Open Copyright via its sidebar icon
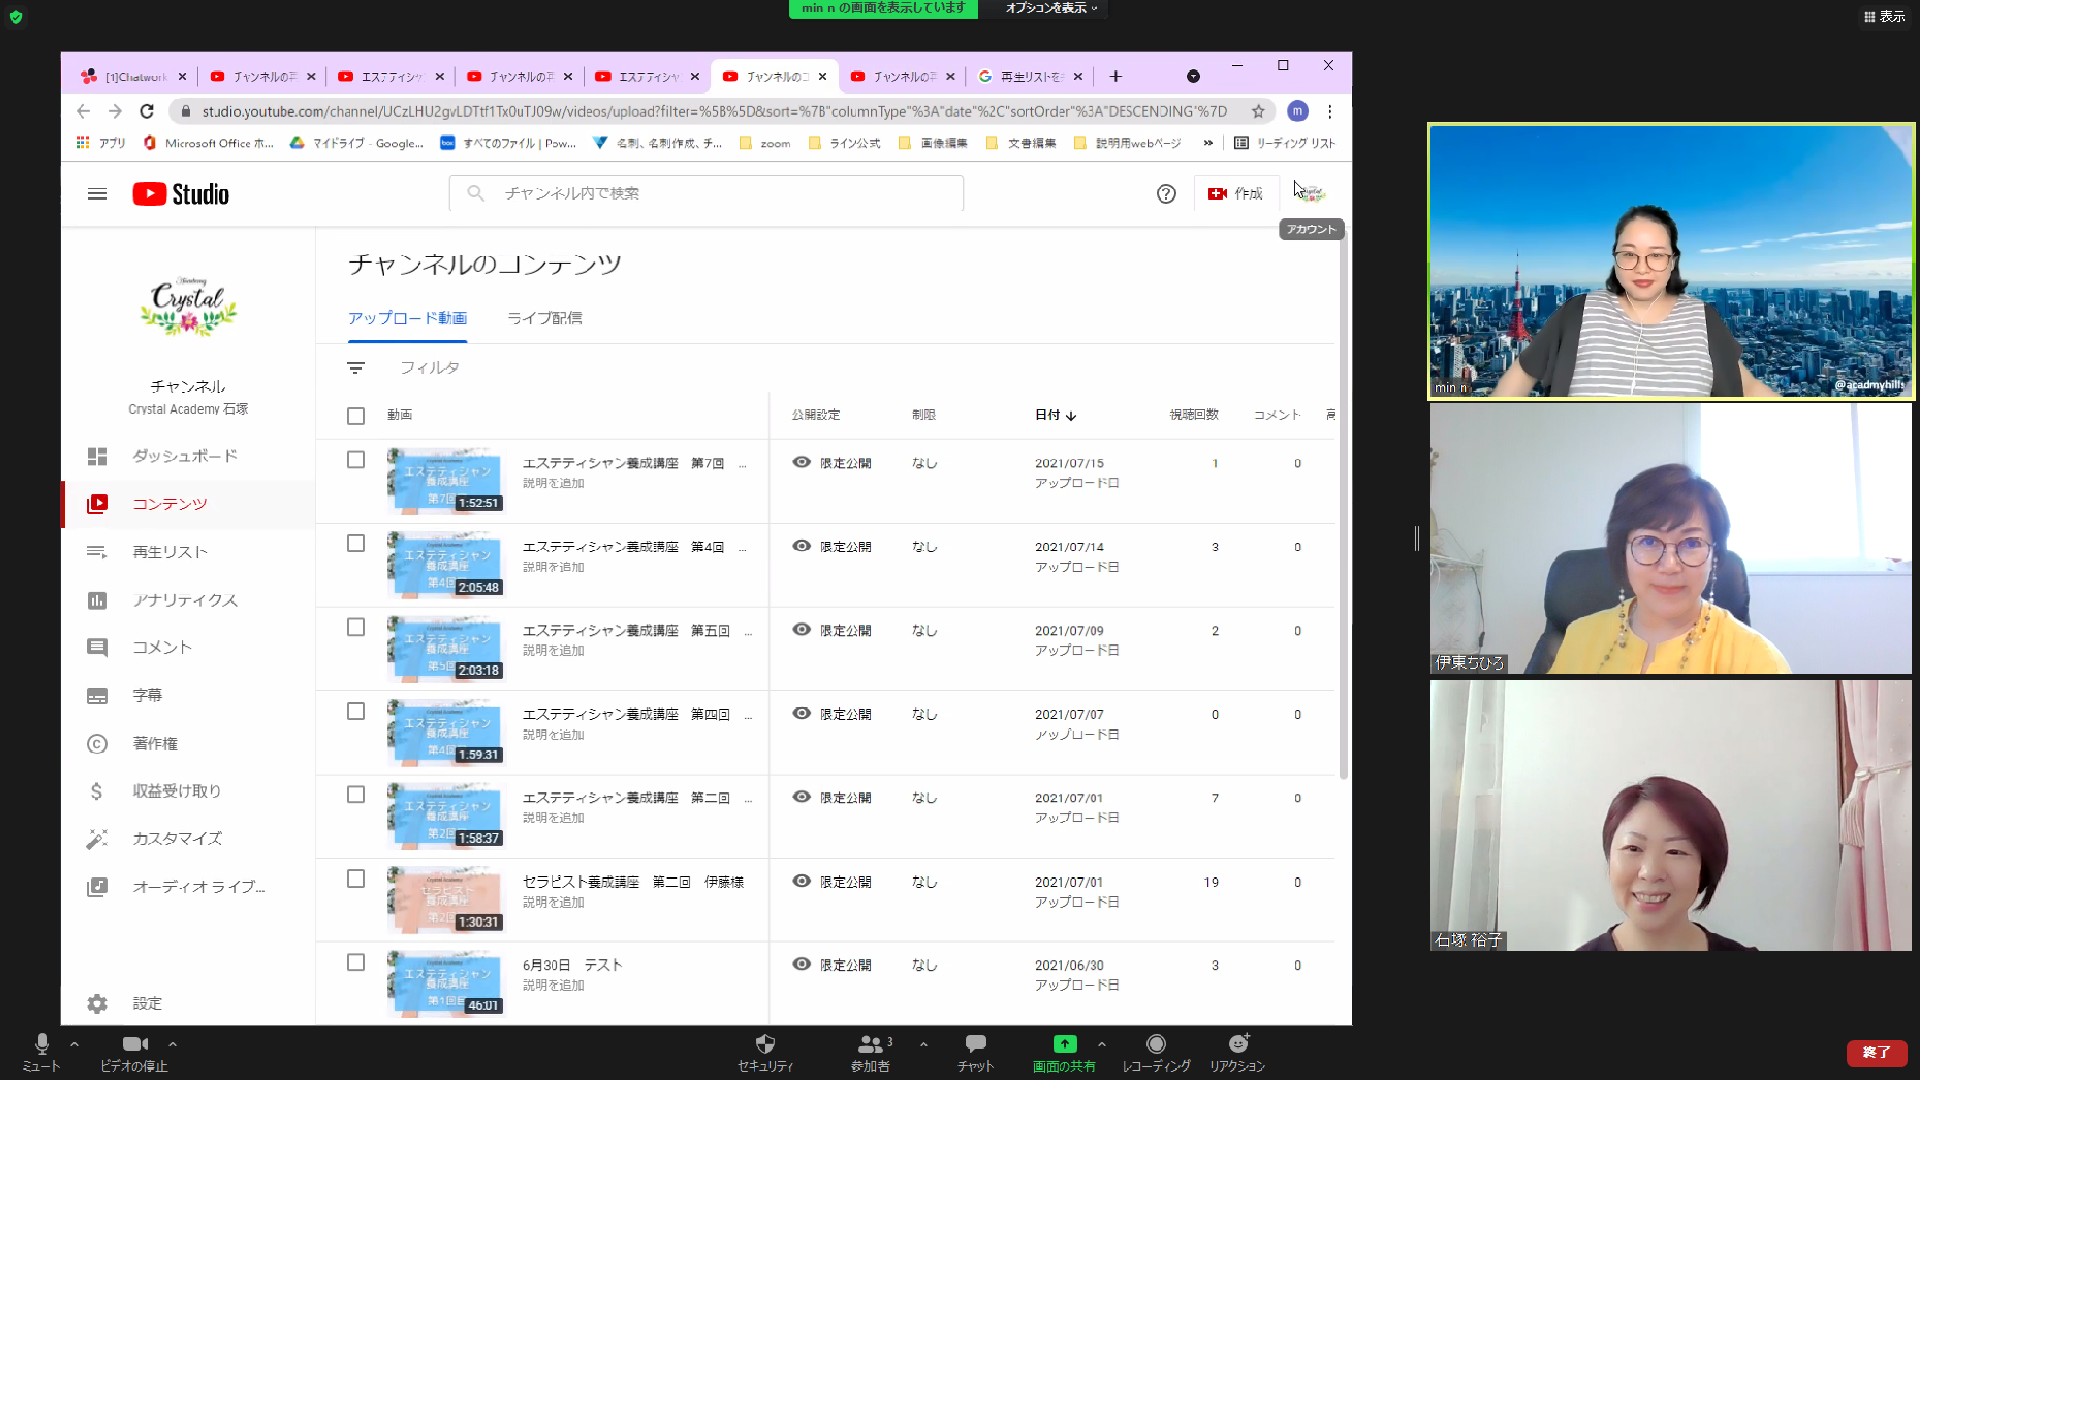 coord(97,744)
